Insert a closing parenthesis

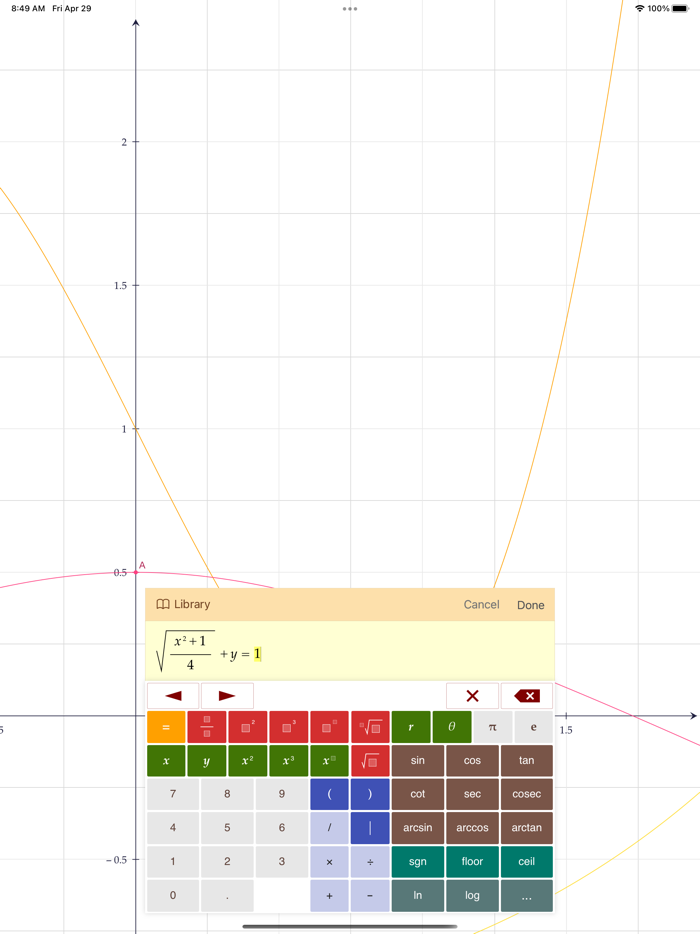click(x=370, y=794)
